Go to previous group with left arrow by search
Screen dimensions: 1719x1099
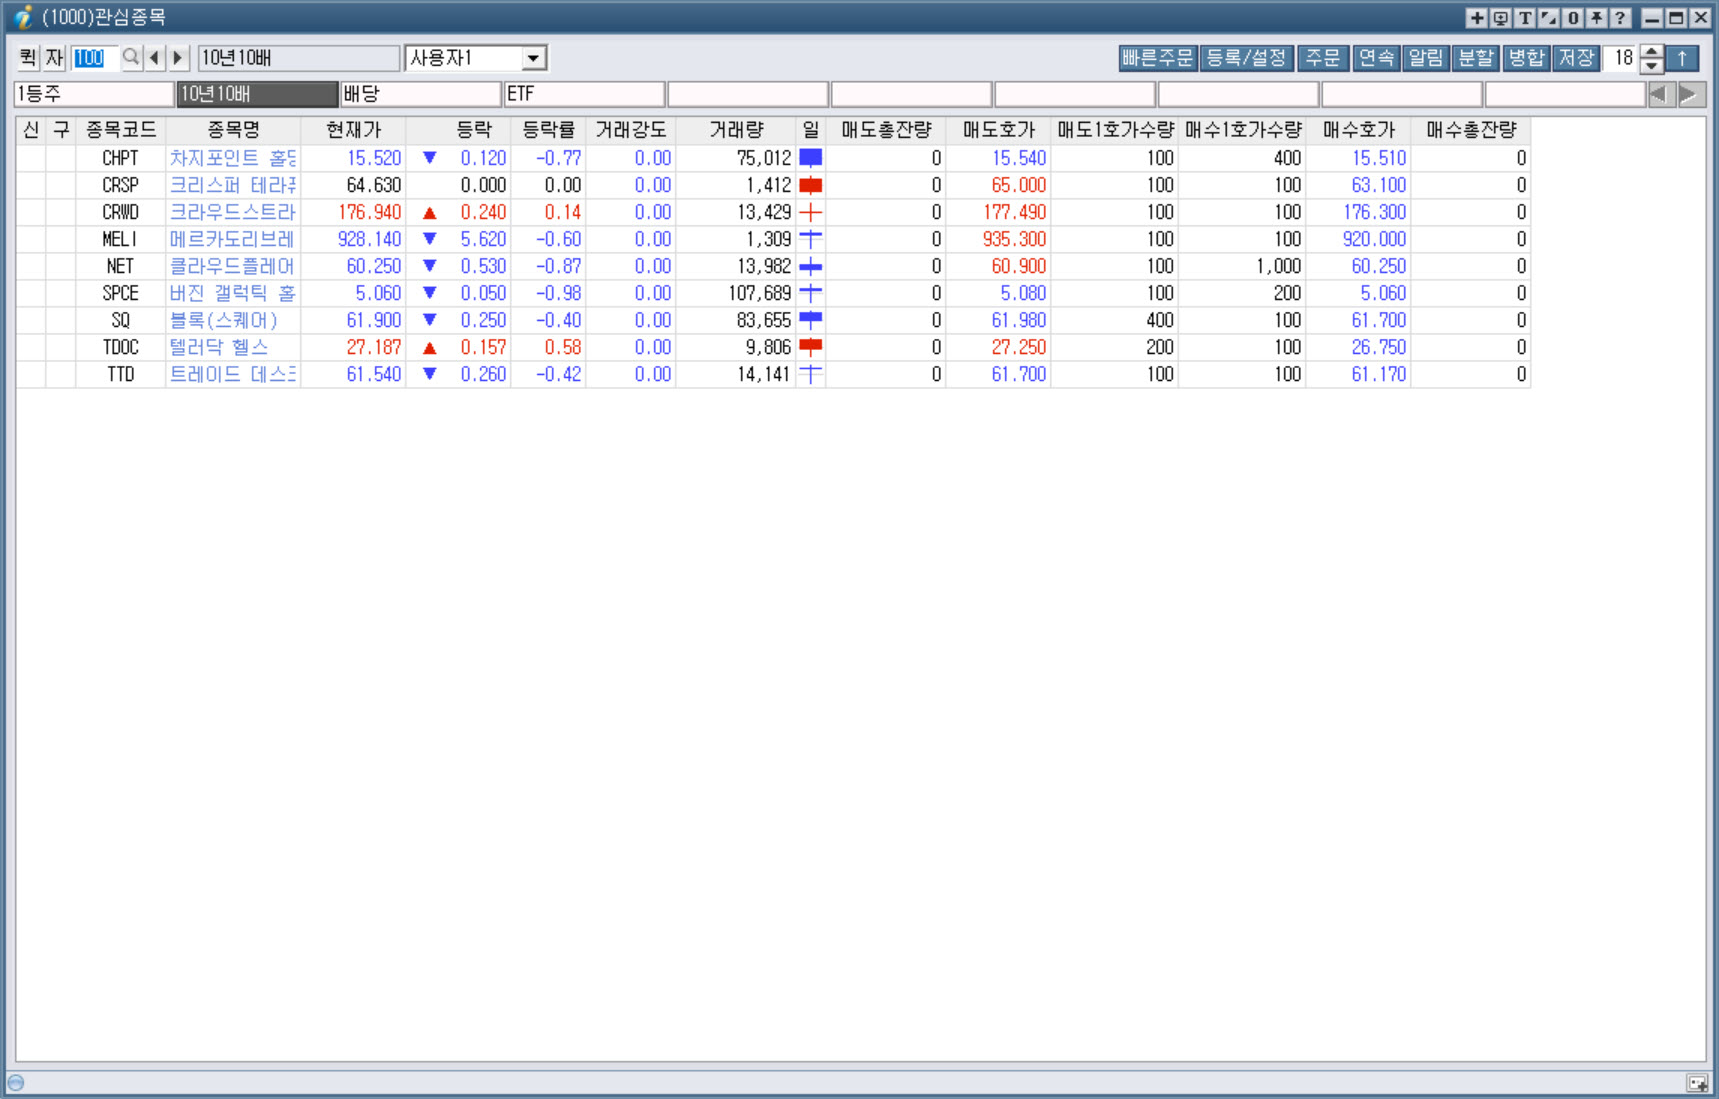[x=154, y=58]
